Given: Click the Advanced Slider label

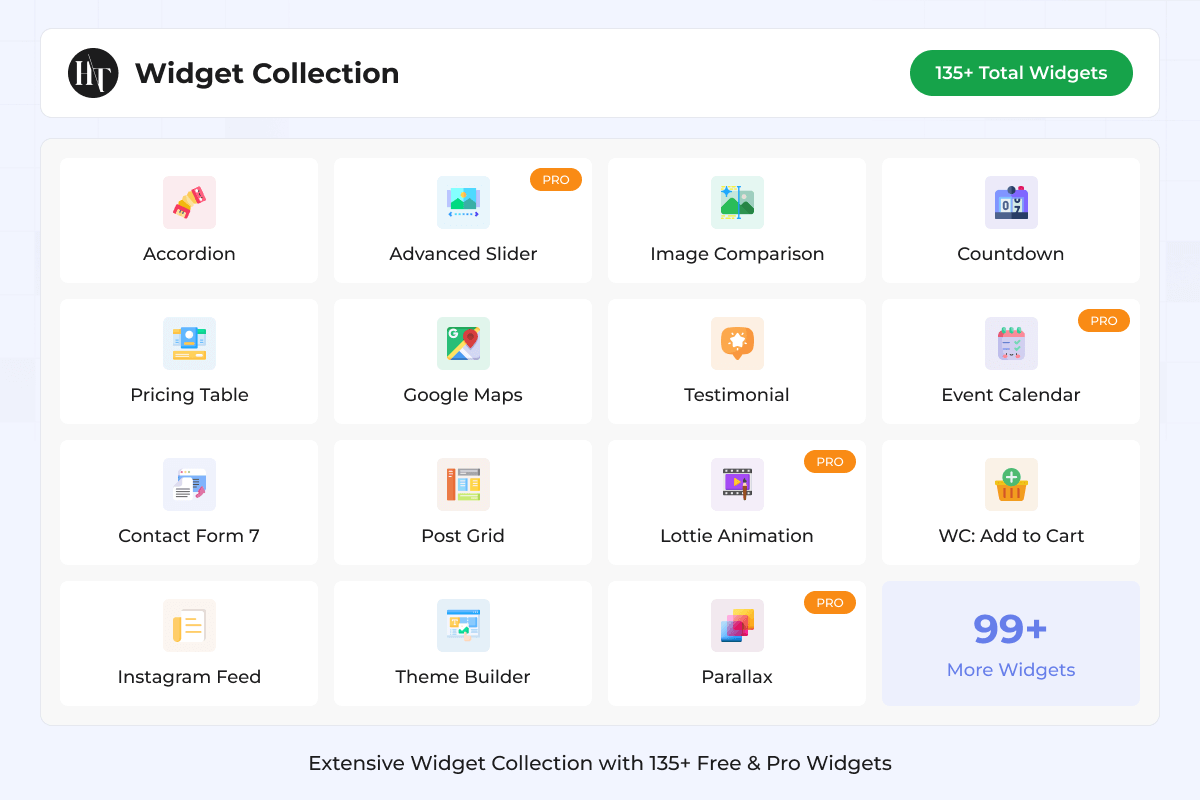Looking at the screenshot, I should [463, 254].
